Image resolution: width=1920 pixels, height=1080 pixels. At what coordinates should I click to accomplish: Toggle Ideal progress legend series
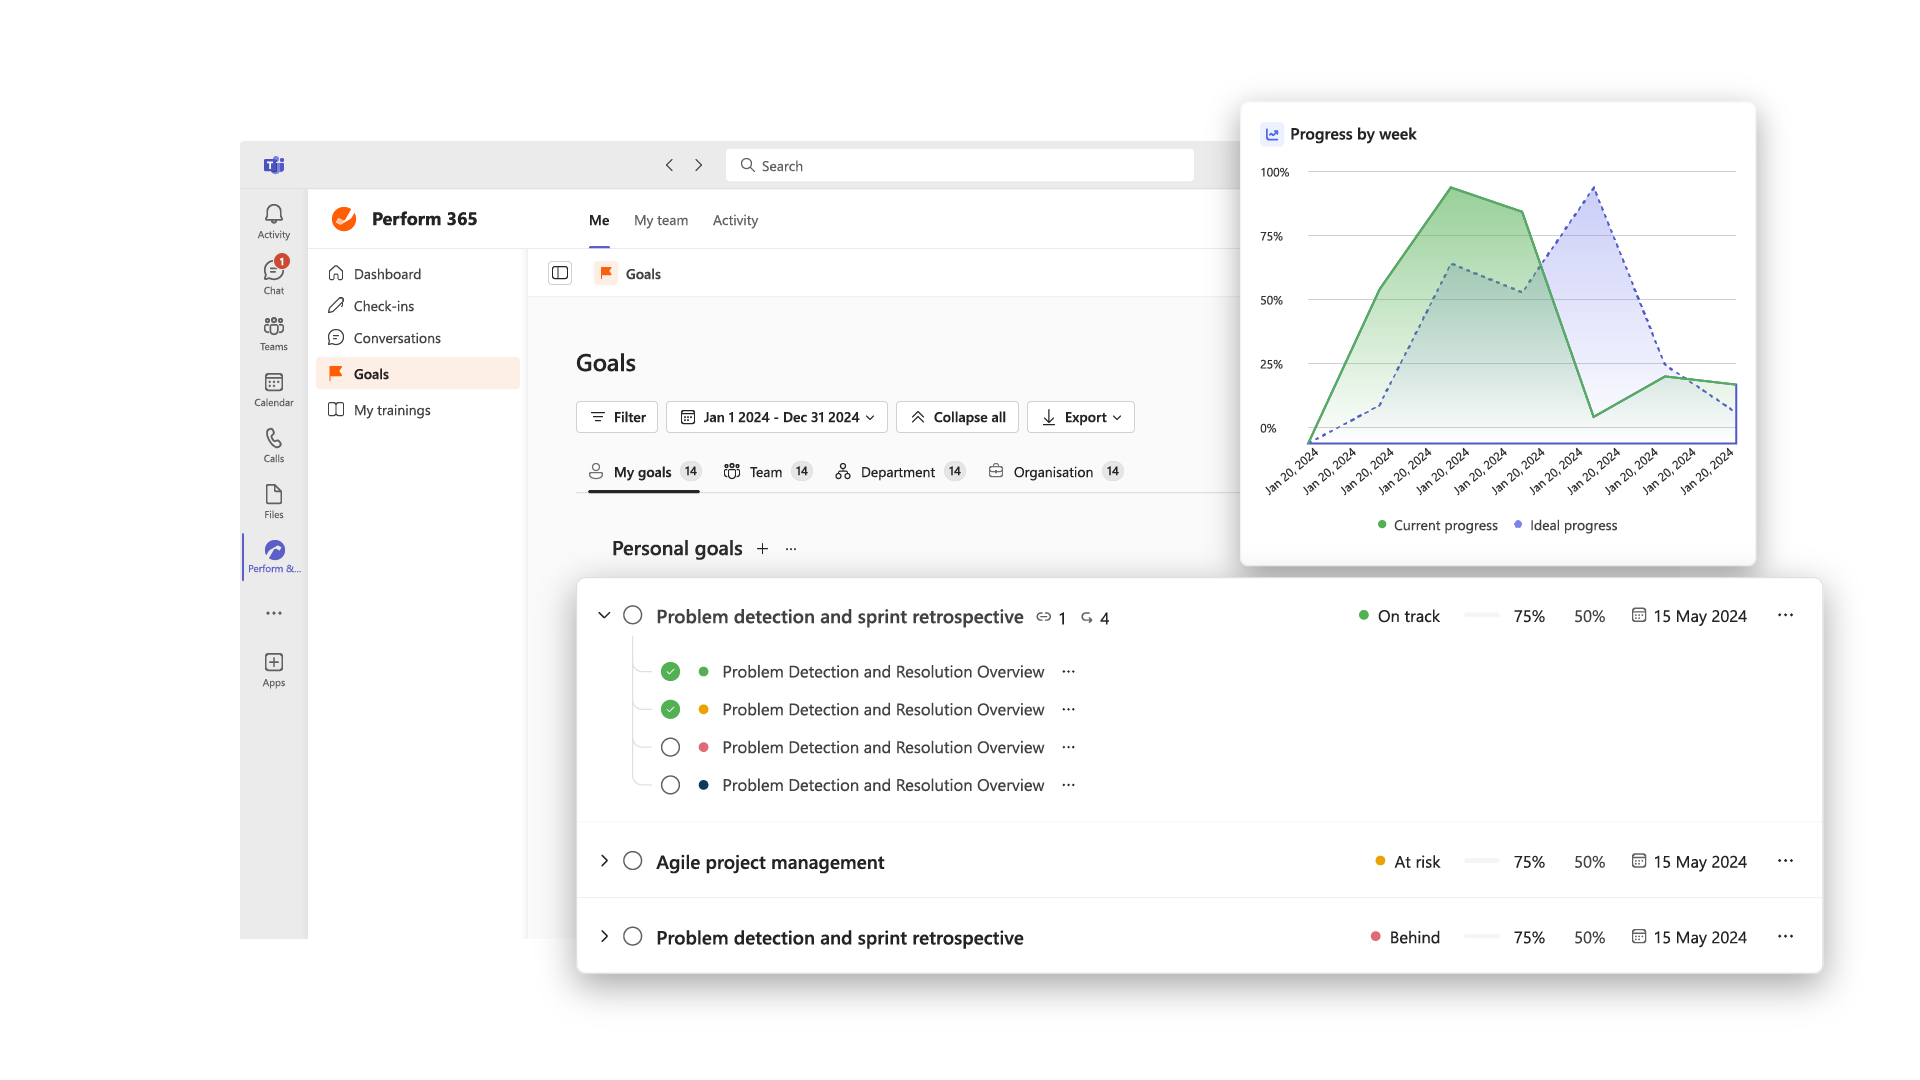[1565, 525]
